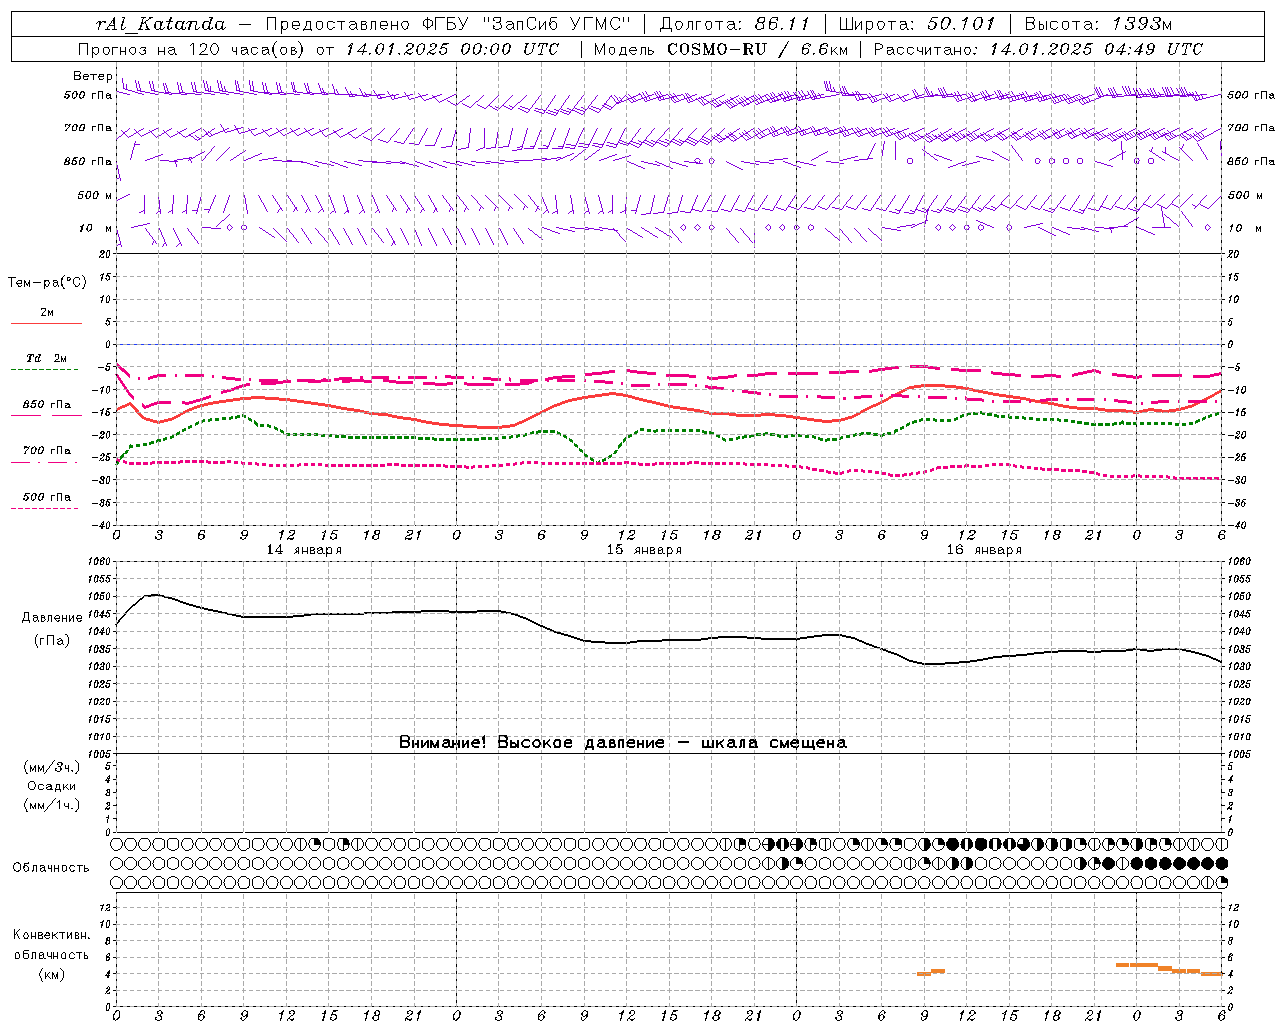This screenshot has height=1024, width=1280.
Task: Click the (мм/3ч.) precipitation unit label
Action: click(x=52, y=767)
